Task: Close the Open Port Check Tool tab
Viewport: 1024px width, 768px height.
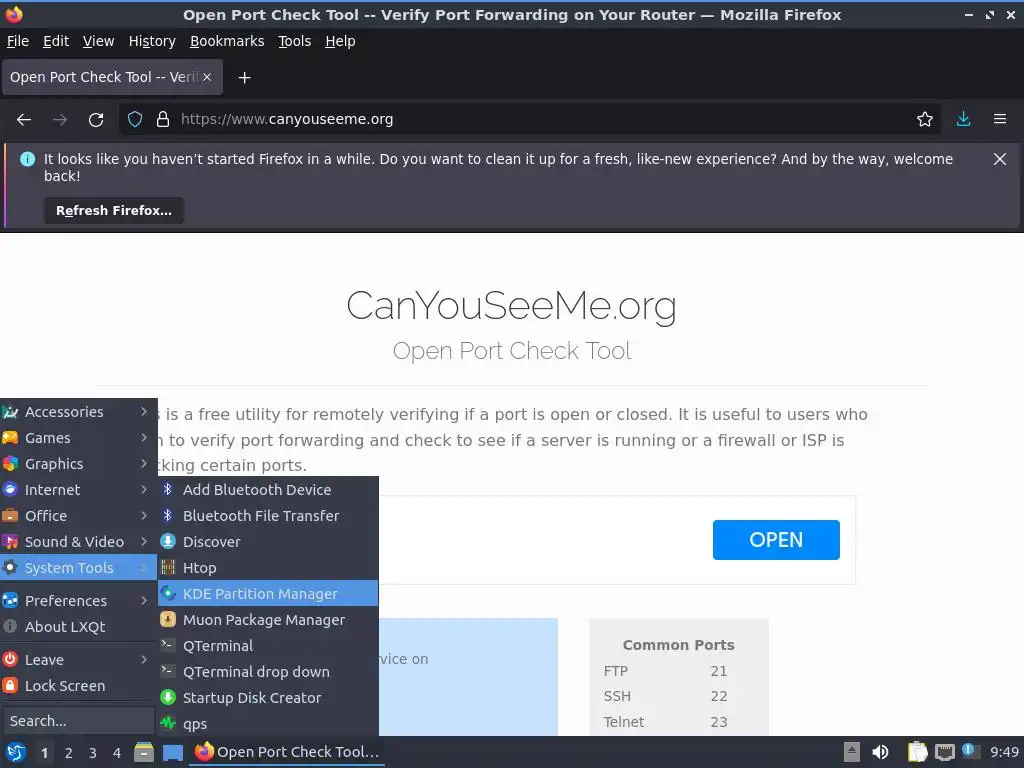Action: tap(207, 77)
